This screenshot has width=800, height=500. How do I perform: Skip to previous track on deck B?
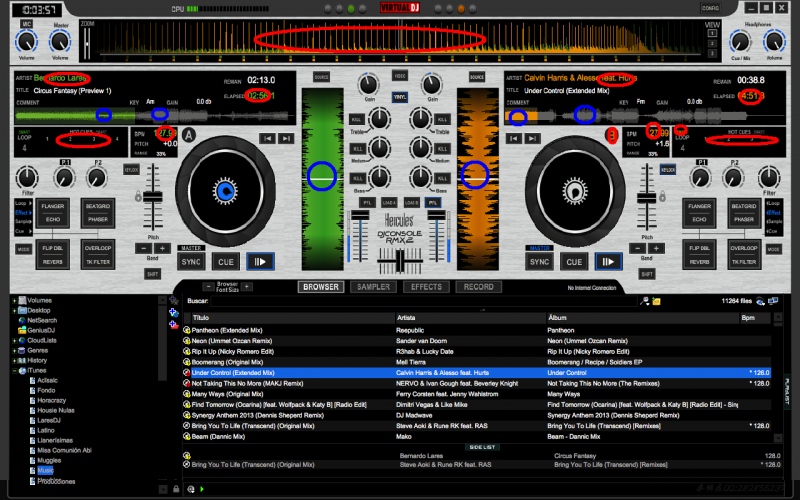click(513, 138)
